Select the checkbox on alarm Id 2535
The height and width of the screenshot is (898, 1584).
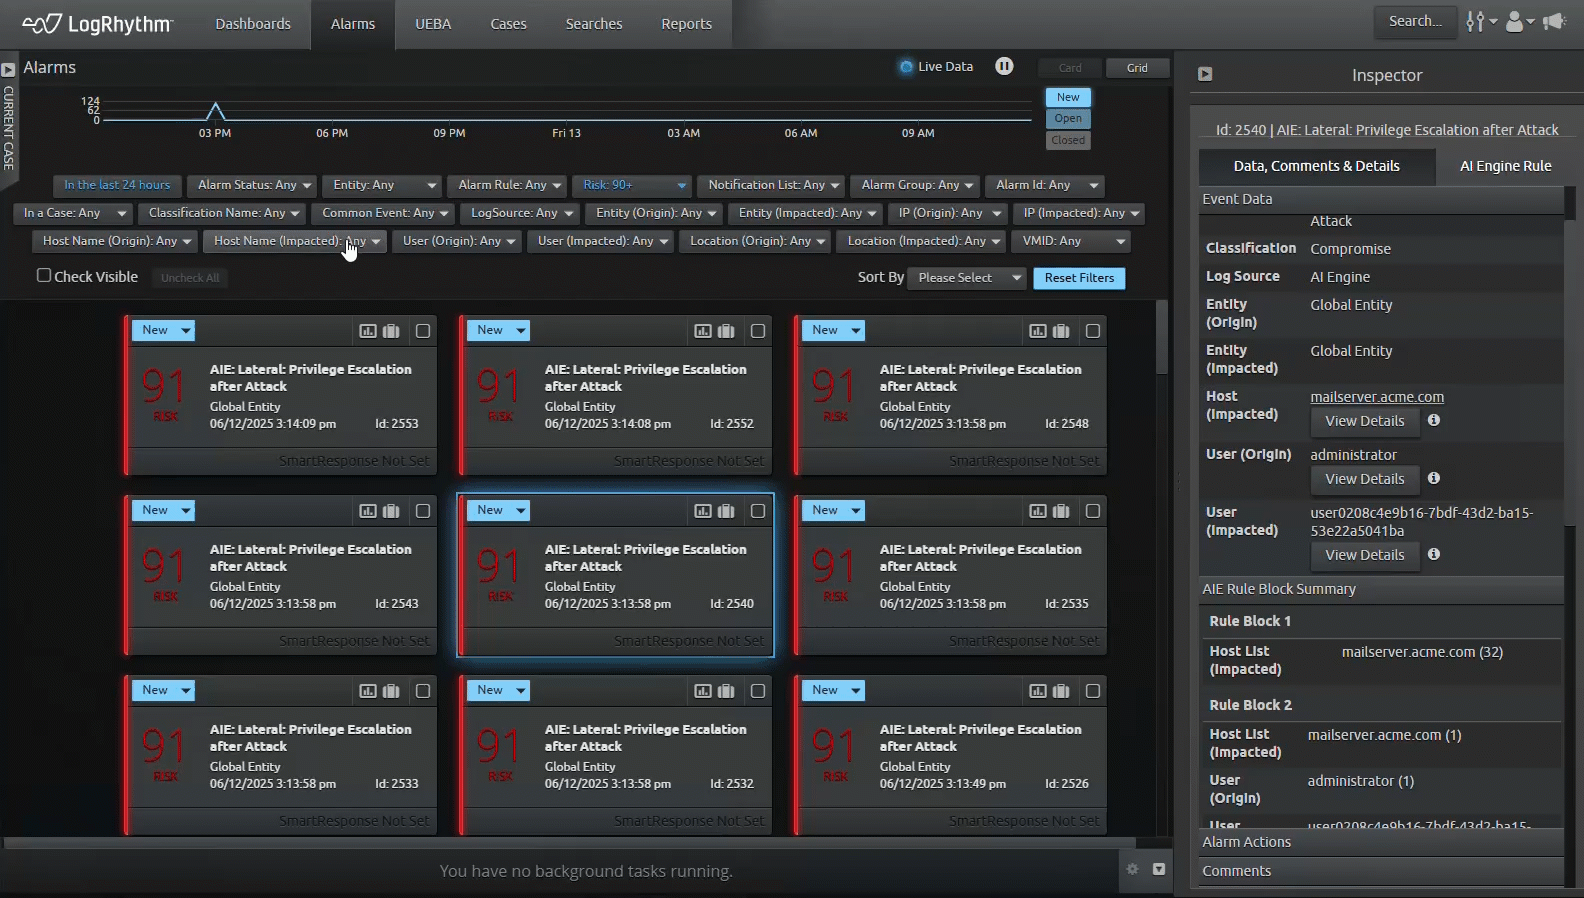click(x=1093, y=511)
